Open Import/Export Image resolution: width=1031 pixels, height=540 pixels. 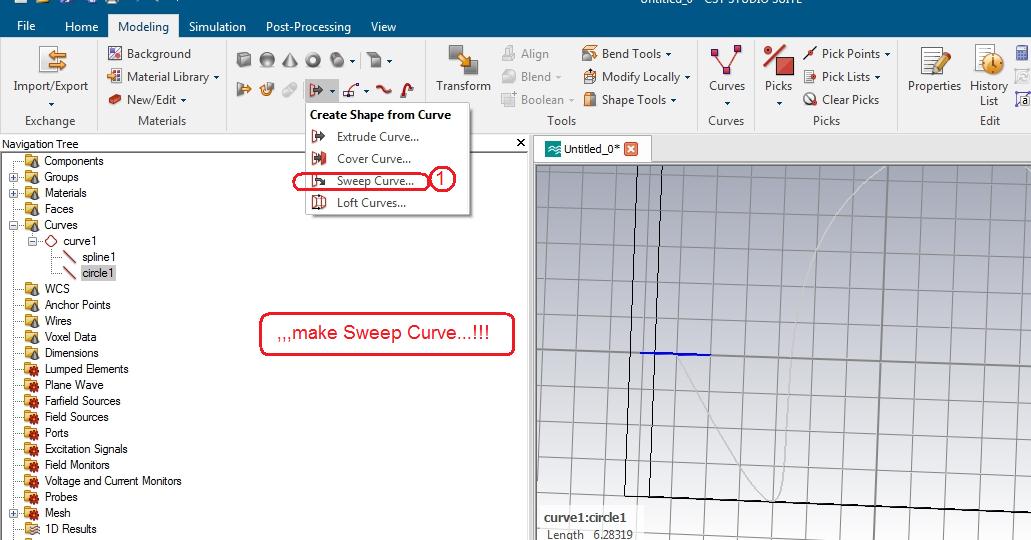click(51, 76)
